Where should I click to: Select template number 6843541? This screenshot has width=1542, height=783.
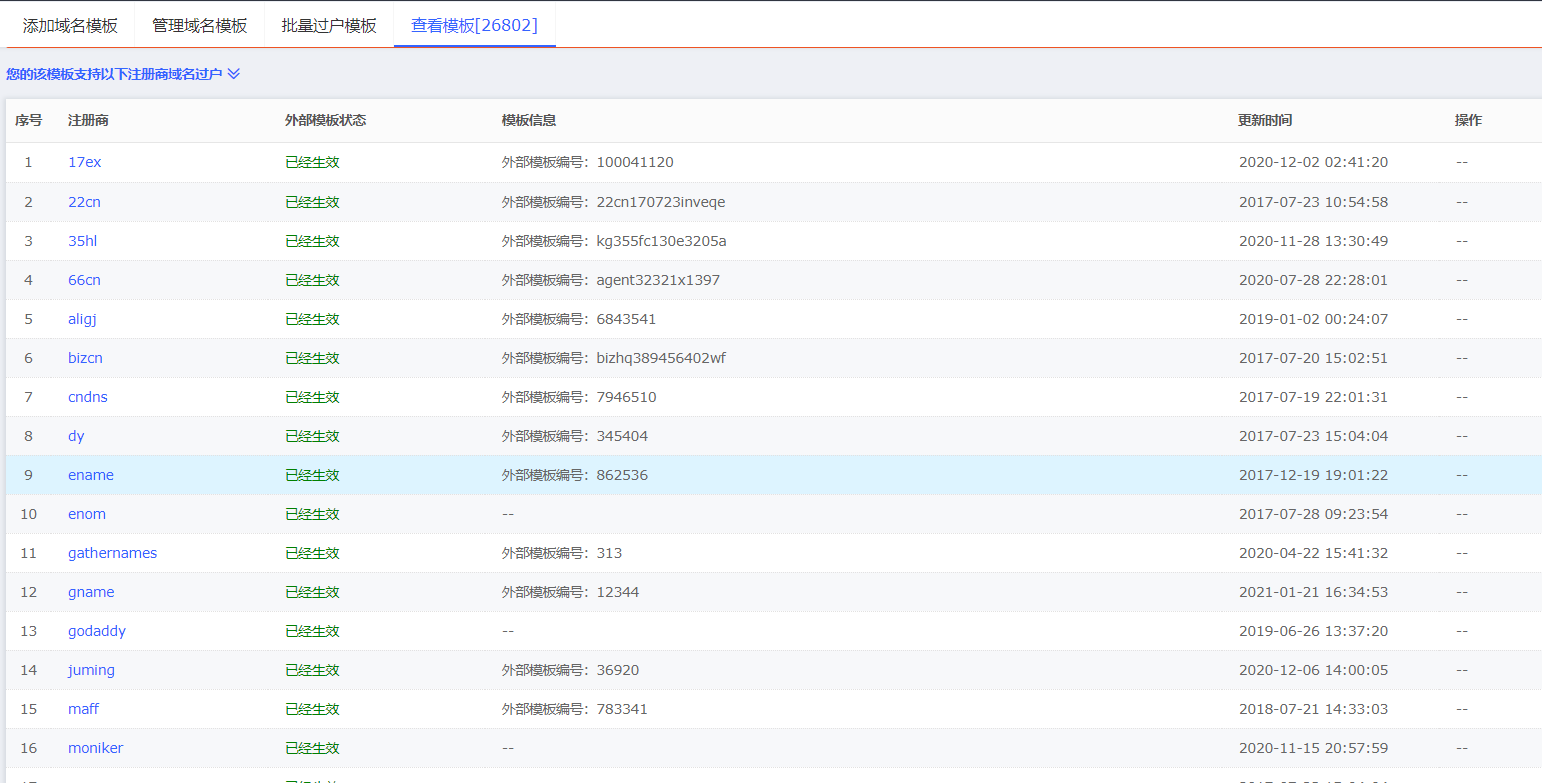pyautogui.click(x=626, y=319)
